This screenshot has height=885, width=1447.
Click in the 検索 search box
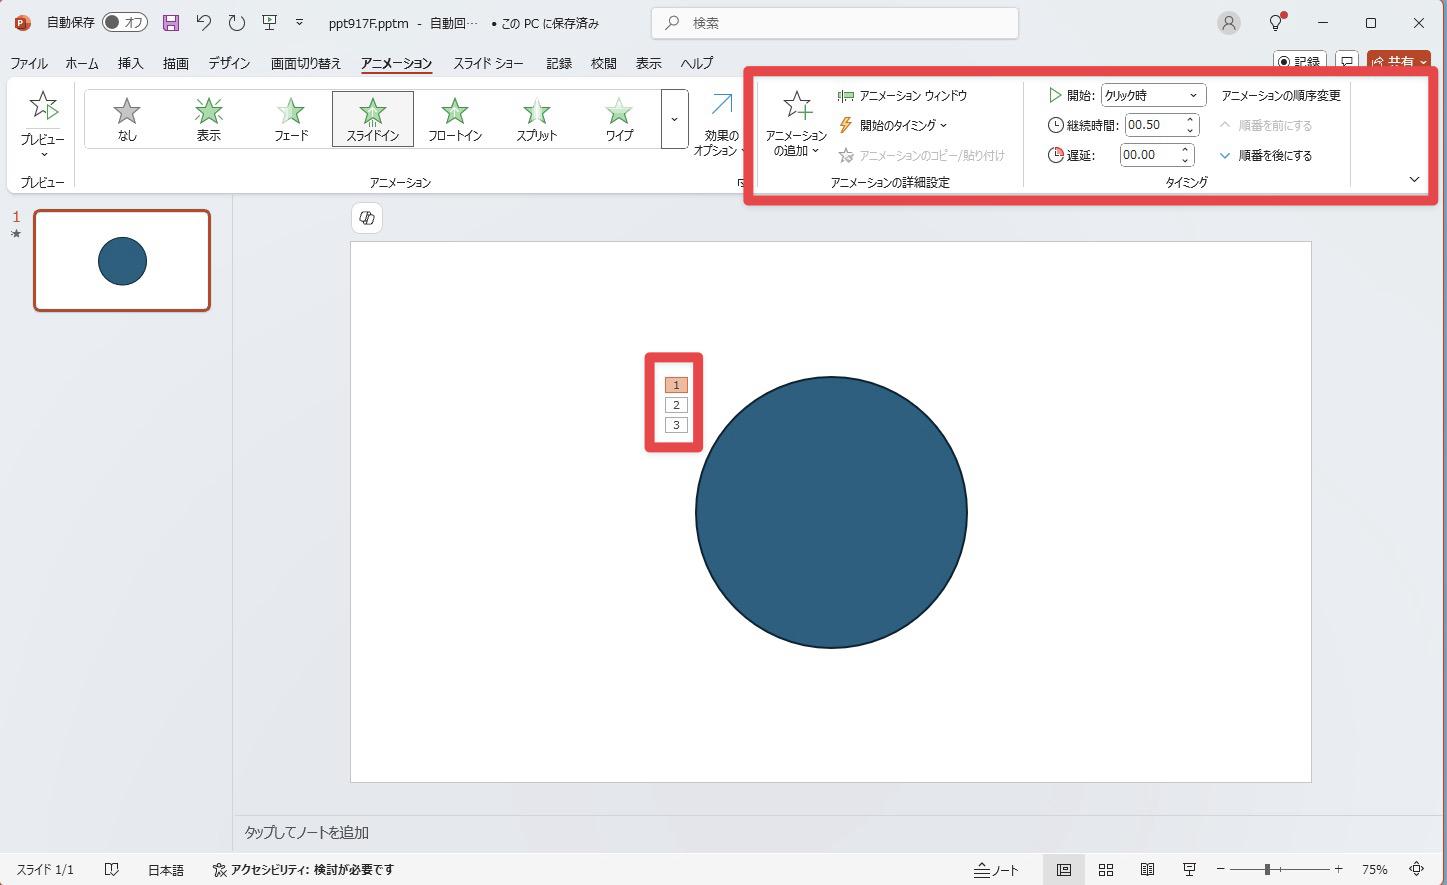coord(835,22)
